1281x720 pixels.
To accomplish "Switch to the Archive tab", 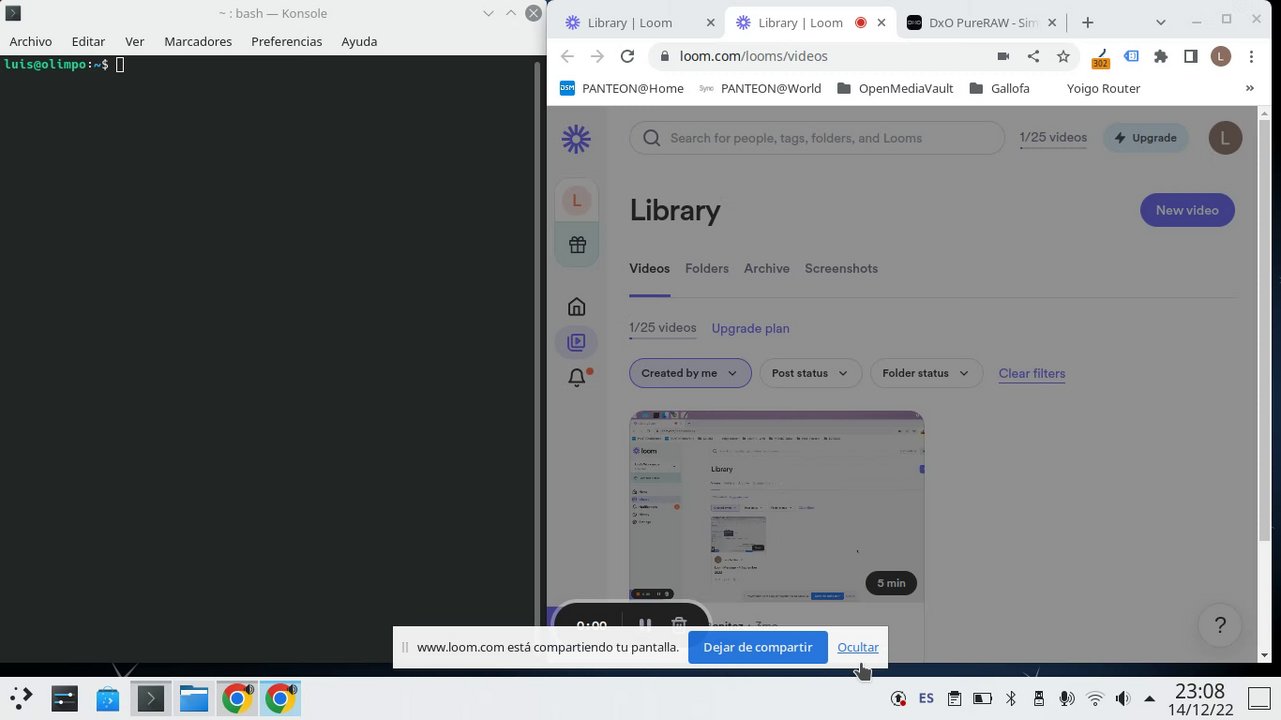I will click(x=767, y=268).
